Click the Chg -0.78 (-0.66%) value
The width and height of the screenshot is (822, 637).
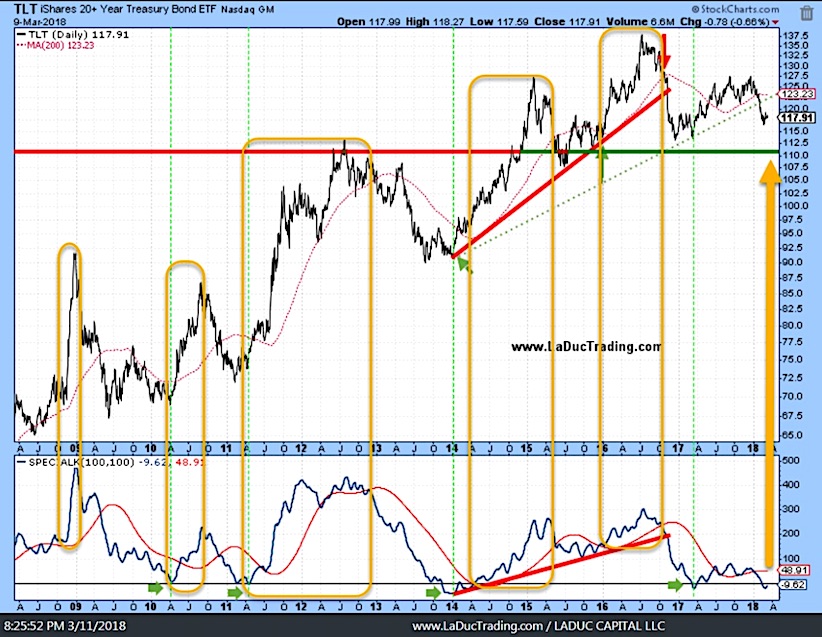click(x=725, y=21)
